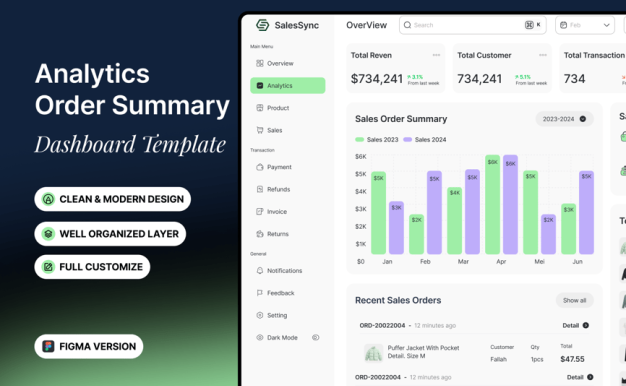Screen dimensions: 626x386
Task: Toggle the Sales 2023 legend series
Action: coord(376,140)
